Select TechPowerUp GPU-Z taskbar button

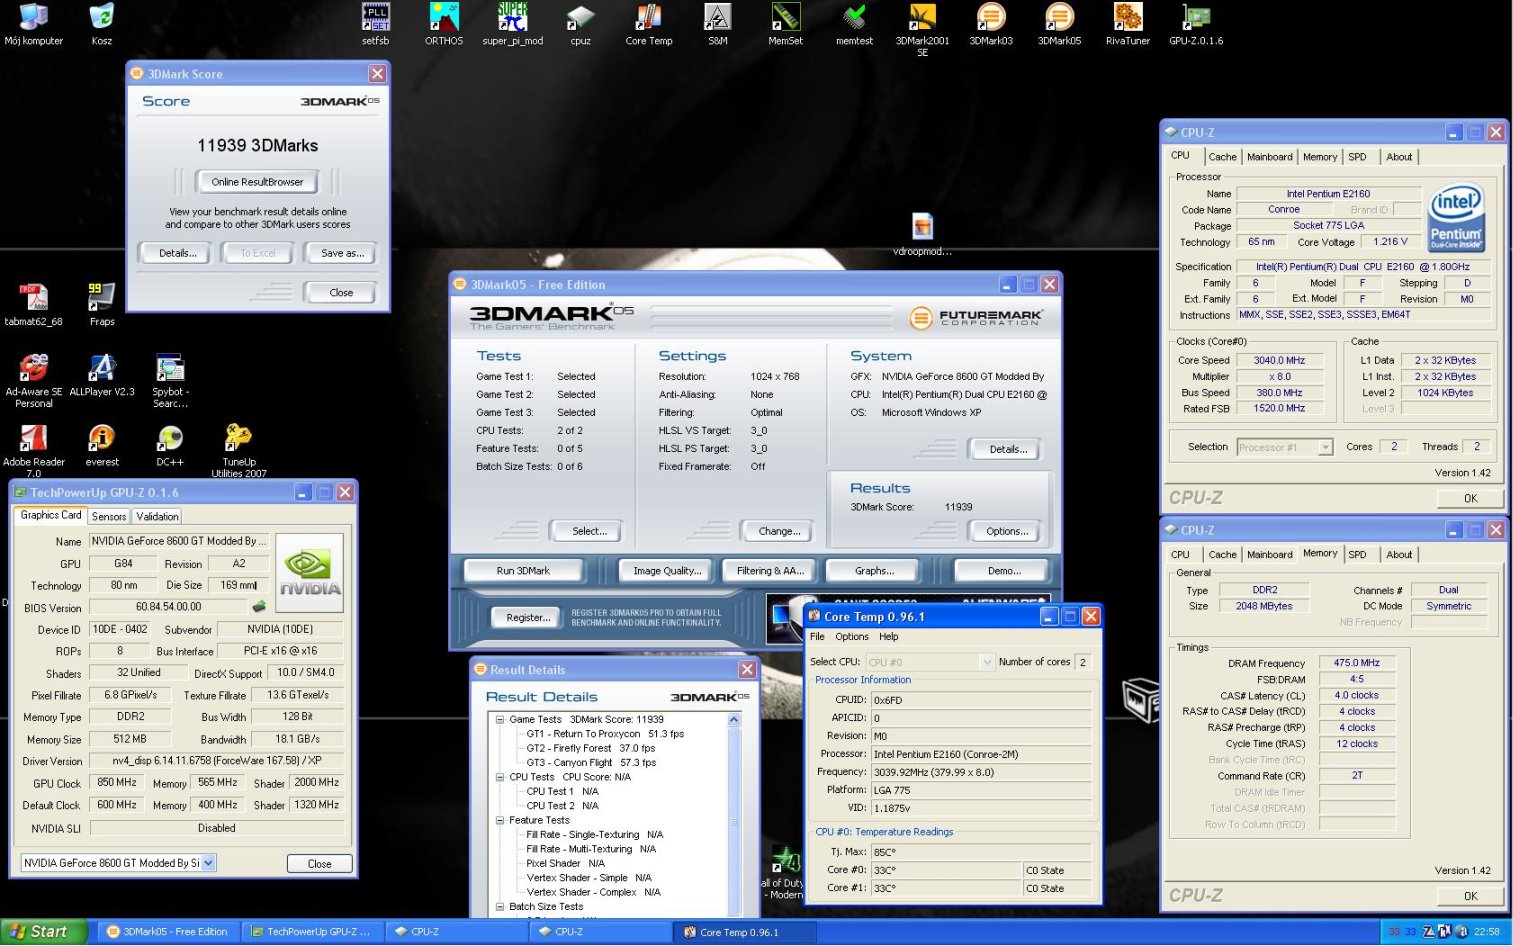coord(312,932)
